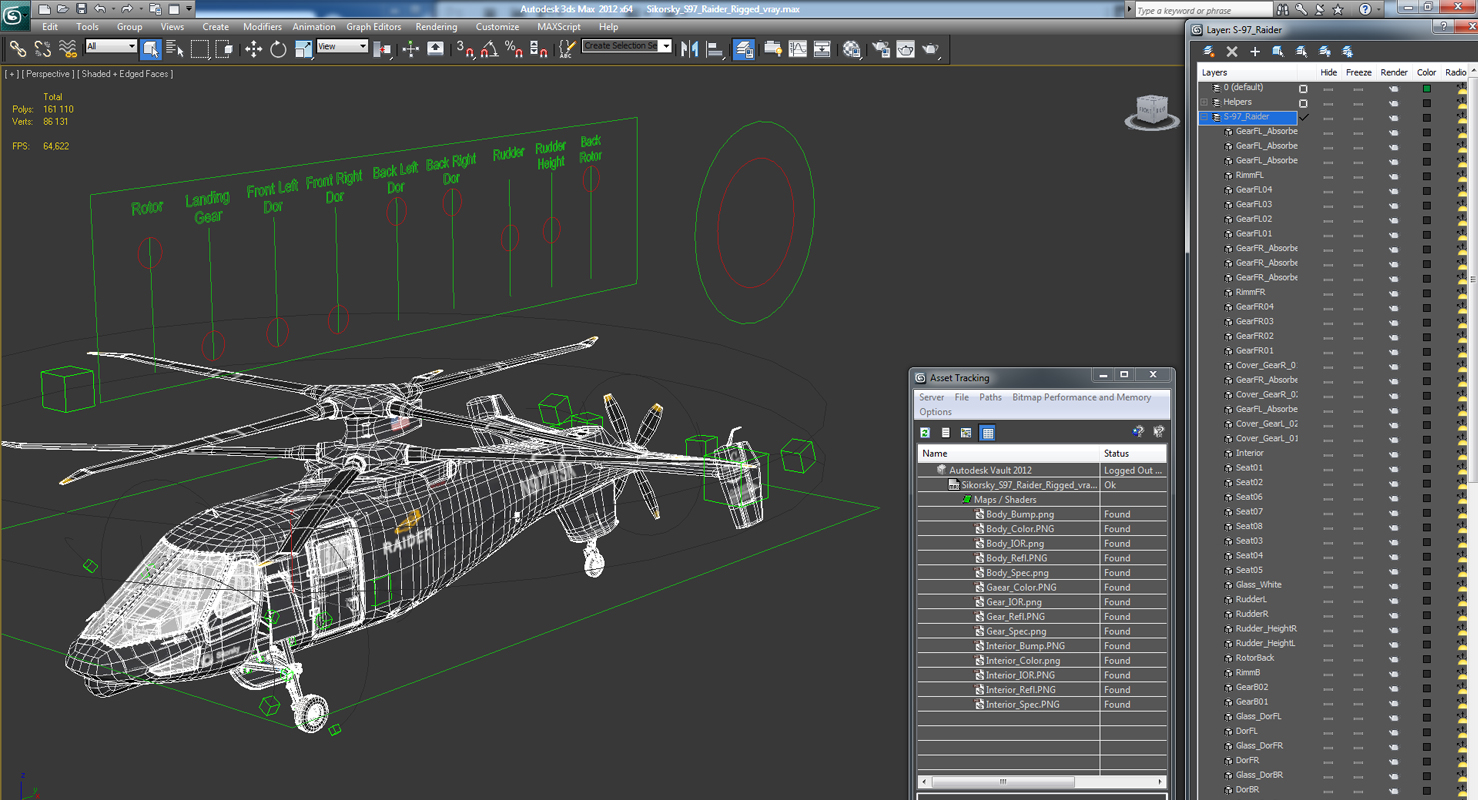Image resolution: width=1480 pixels, height=800 pixels.
Task: Activate the Select and Scale tool
Action: (303, 48)
